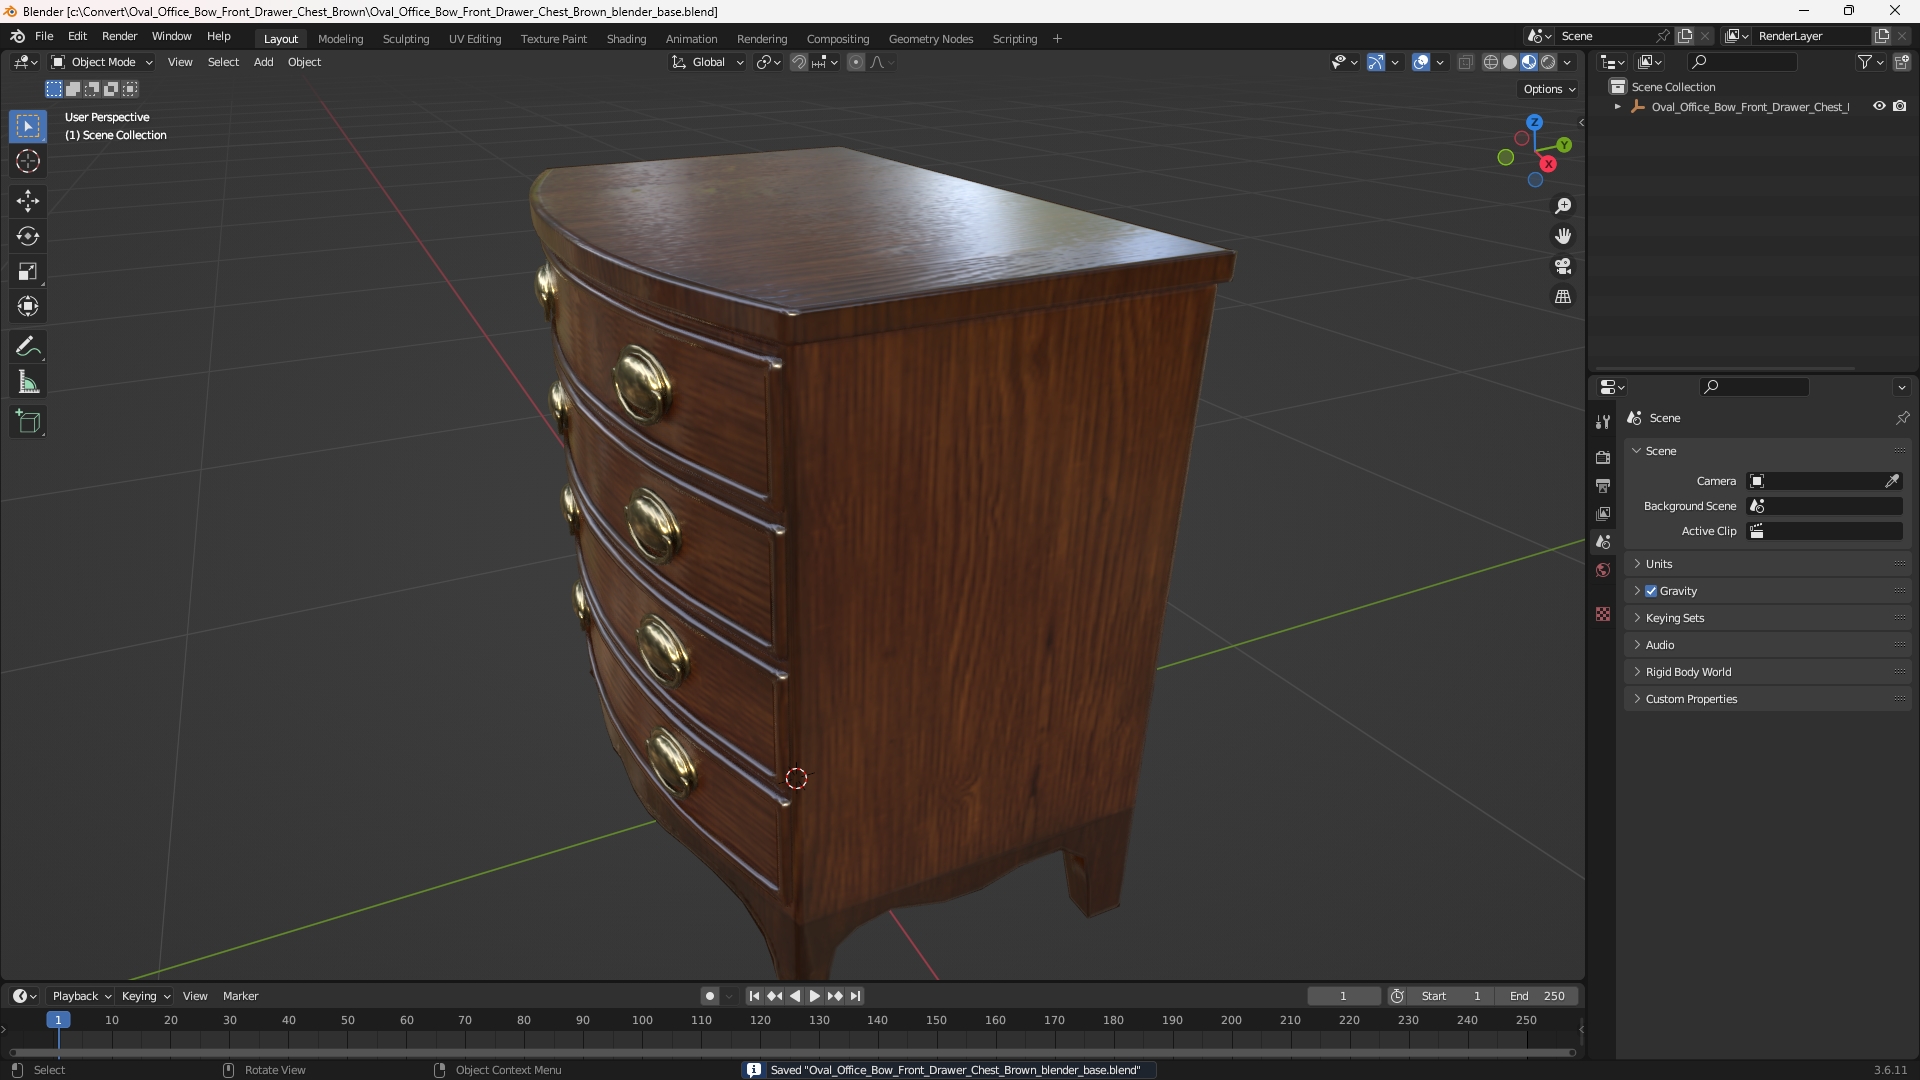Play the animation forward

pyautogui.click(x=814, y=996)
